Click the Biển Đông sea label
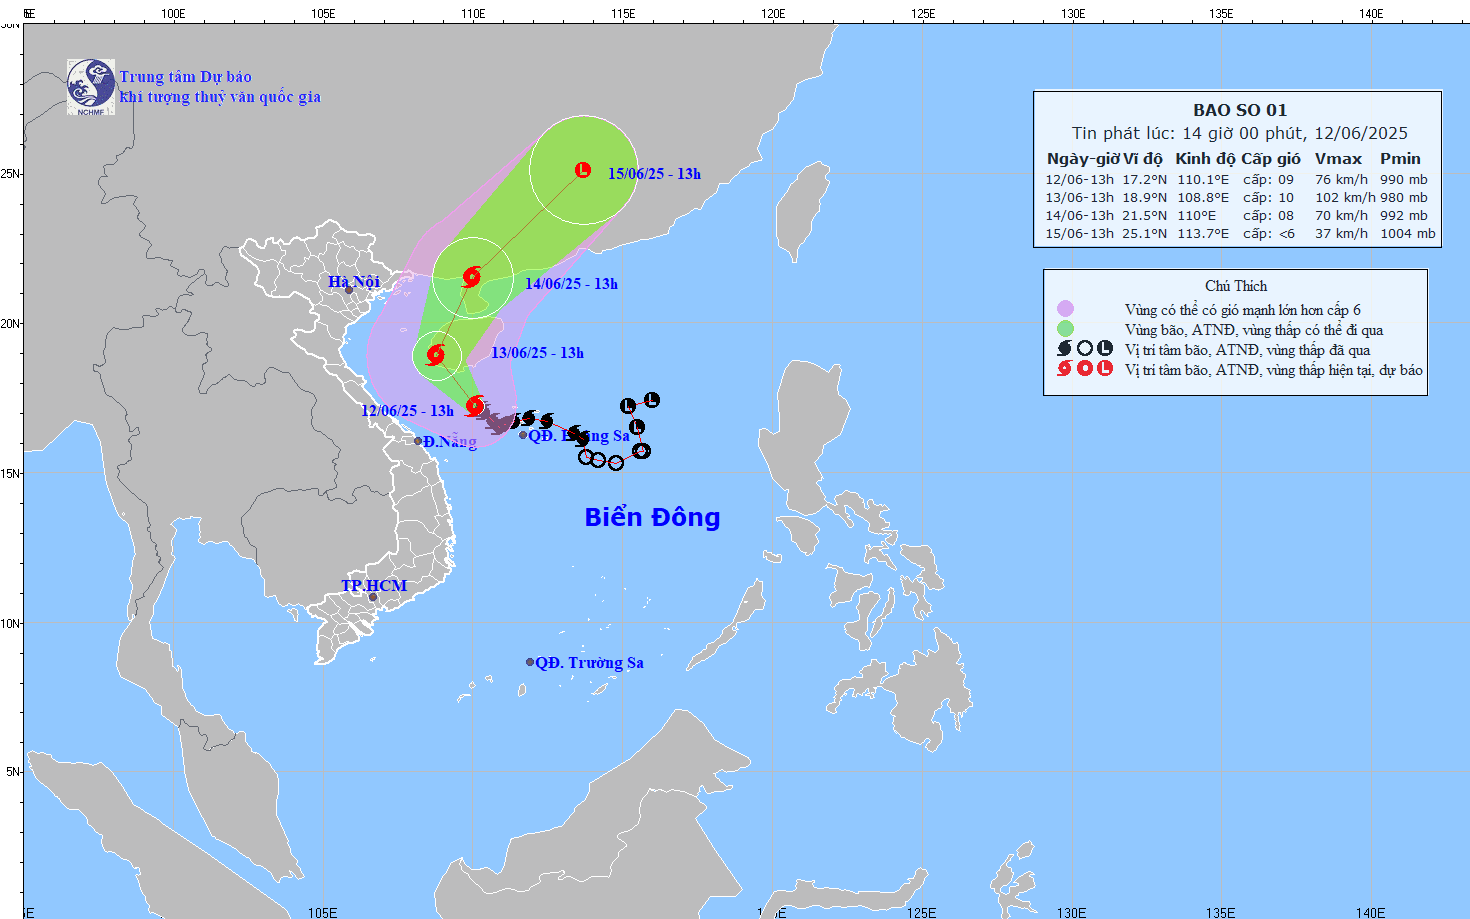This screenshot has width=1470, height=919. tap(652, 517)
